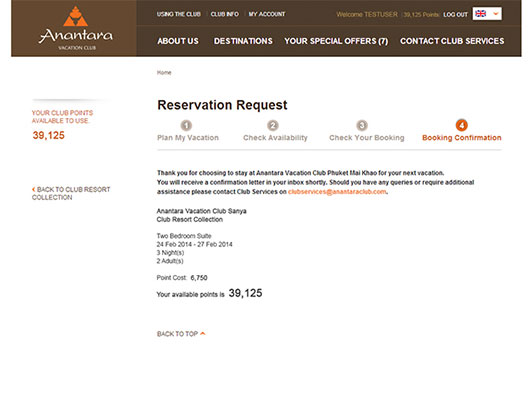Click step 4 orange circle icon
This screenshot has width=530, height=395.
click(462, 125)
